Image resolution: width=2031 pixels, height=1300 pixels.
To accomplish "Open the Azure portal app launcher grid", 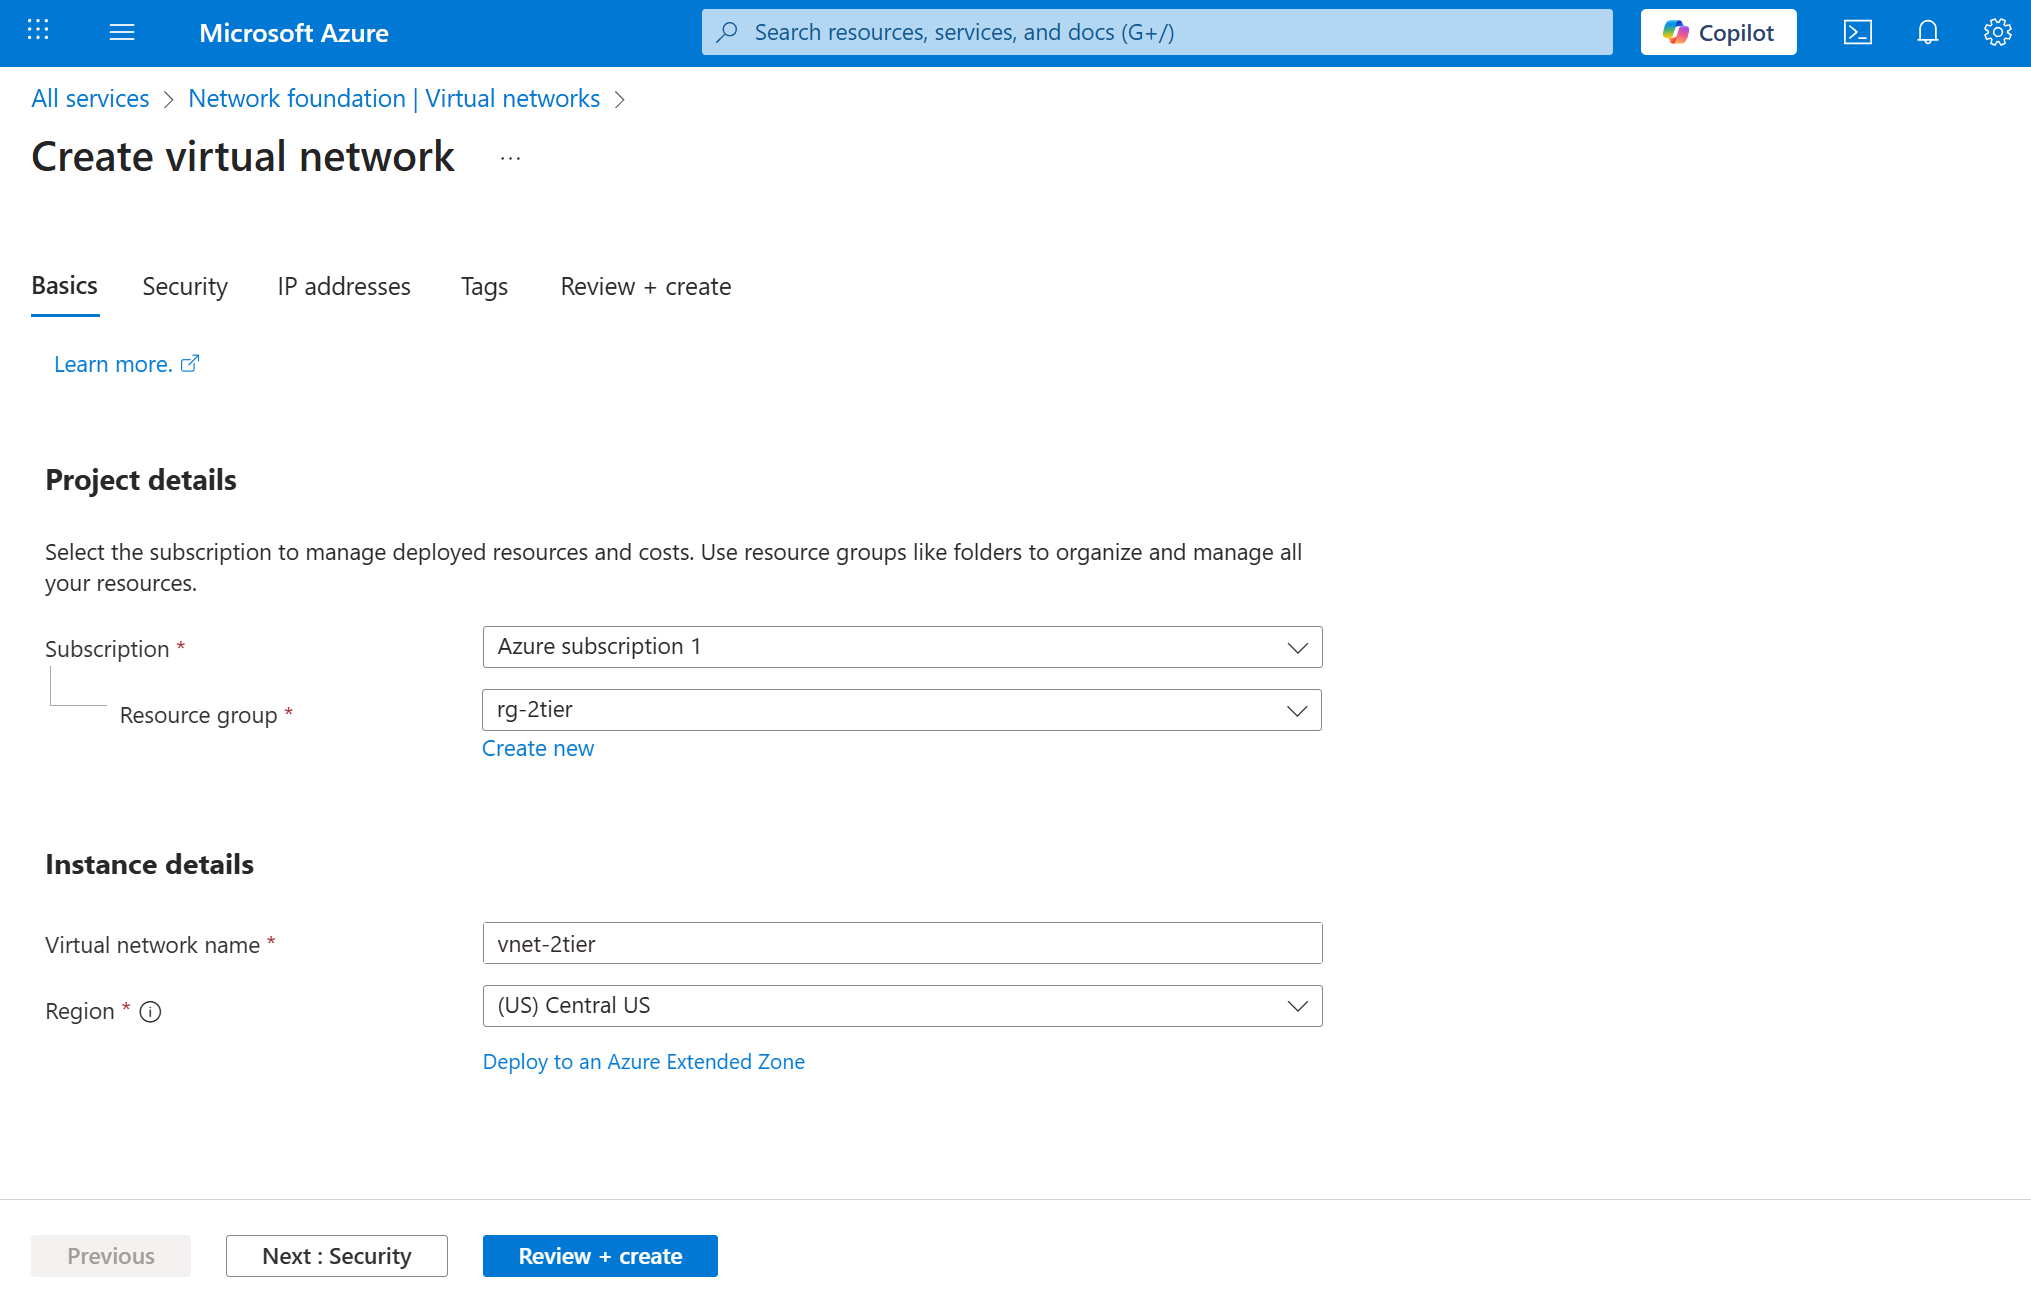I will (x=37, y=31).
